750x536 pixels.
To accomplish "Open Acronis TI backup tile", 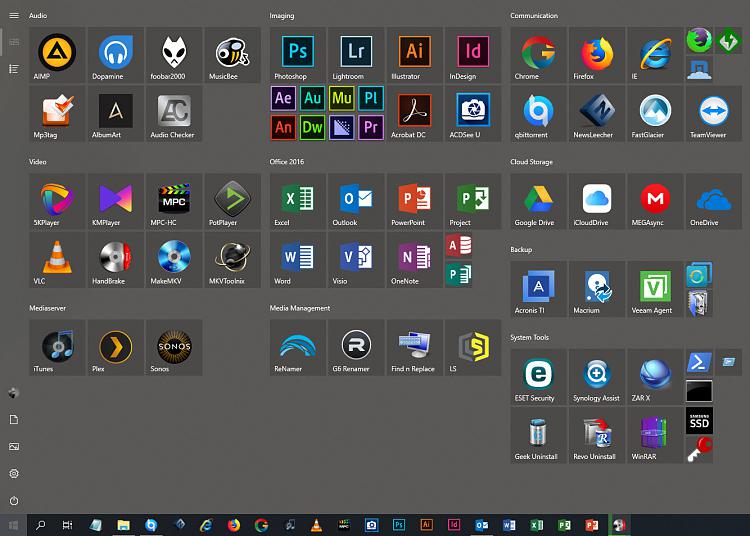I will [x=538, y=289].
